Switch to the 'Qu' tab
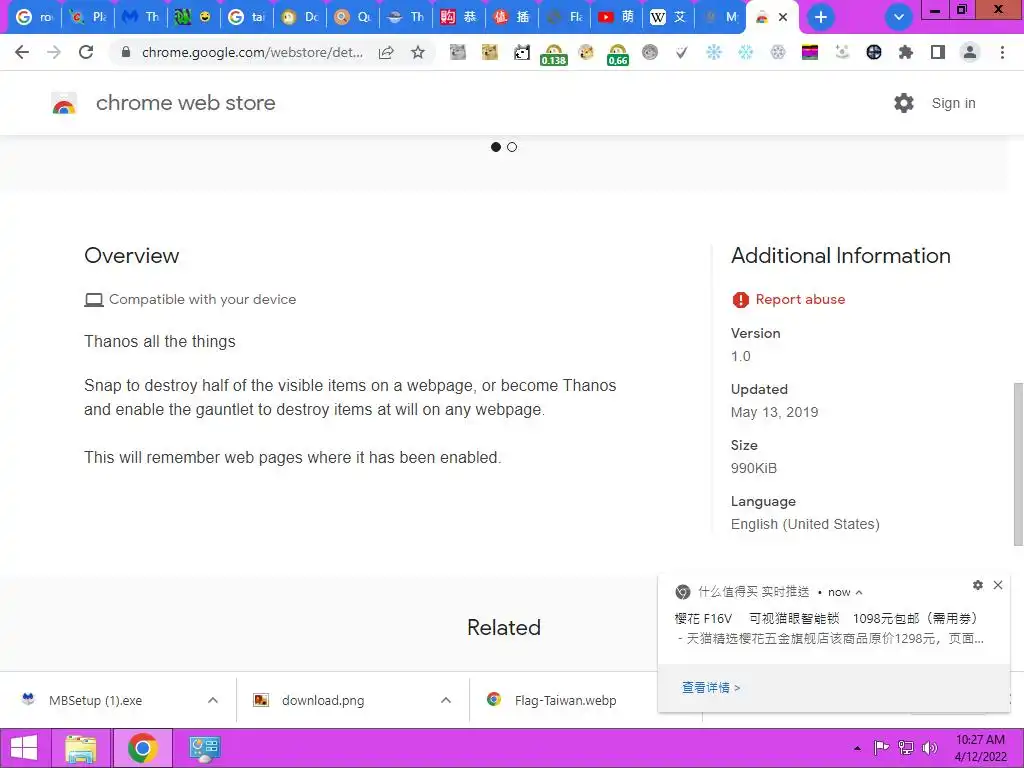This screenshot has height=768, width=1024. (353, 17)
